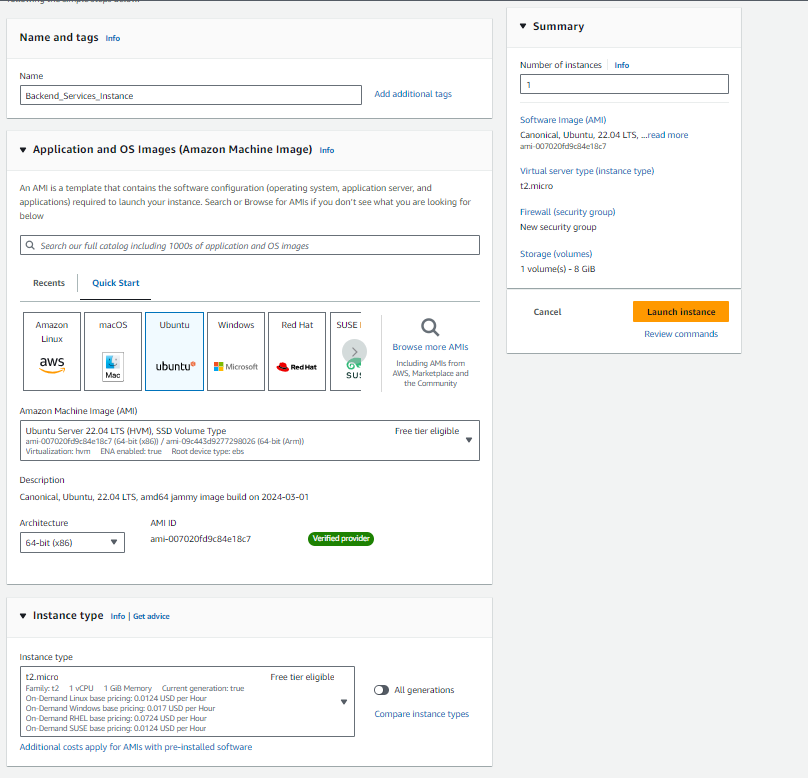This screenshot has width=808, height=778.
Task: Open Info link next to Name and tags
Action: [x=112, y=38]
